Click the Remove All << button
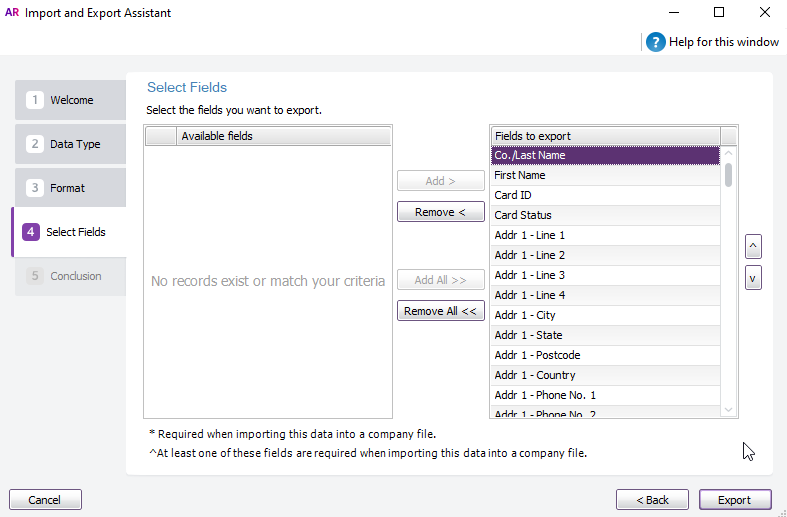 click(x=440, y=311)
